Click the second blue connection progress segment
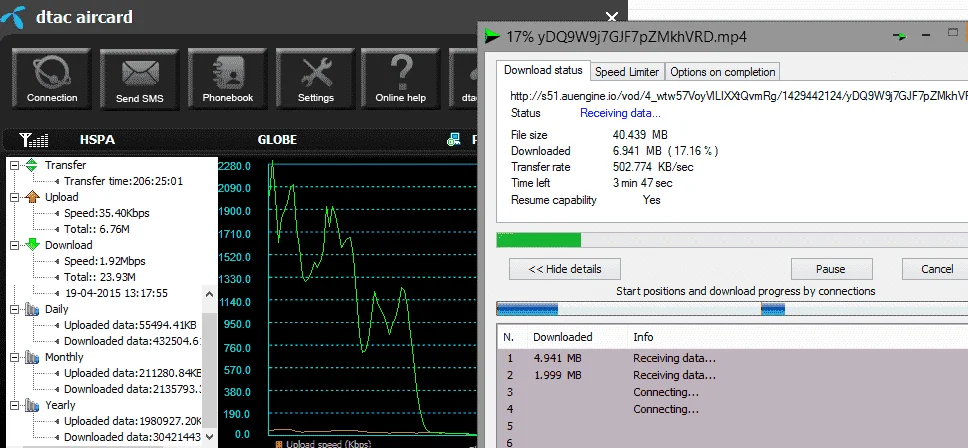This screenshot has width=968, height=448. (773, 309)
